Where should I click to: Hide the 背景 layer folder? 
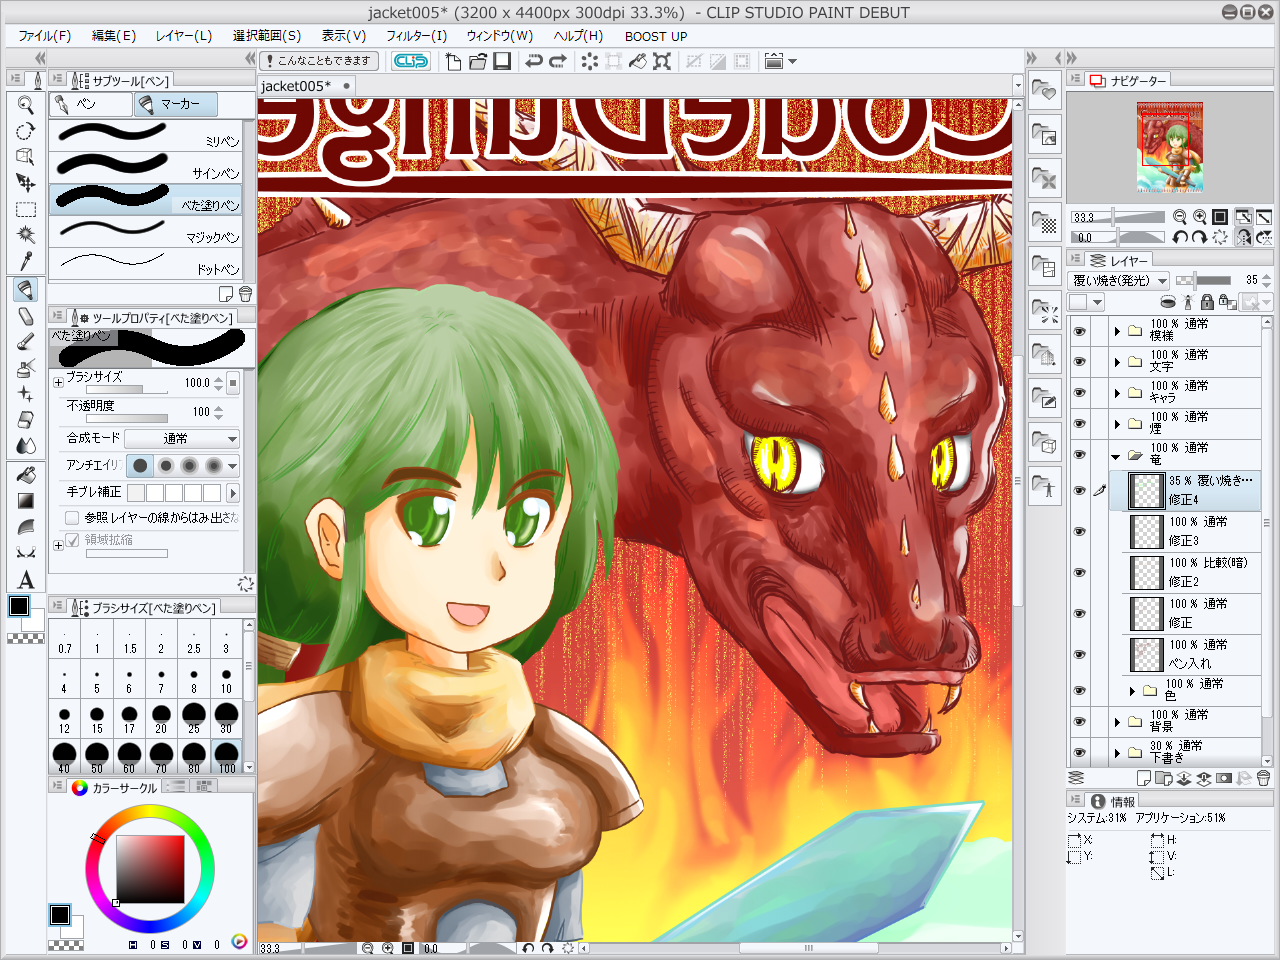point(1079,722)
